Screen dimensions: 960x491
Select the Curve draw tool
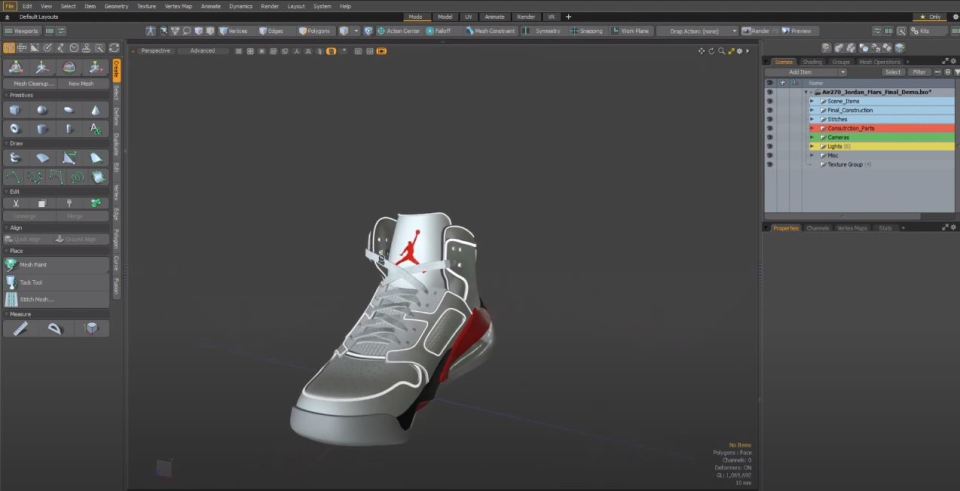(x=13, y=177)
